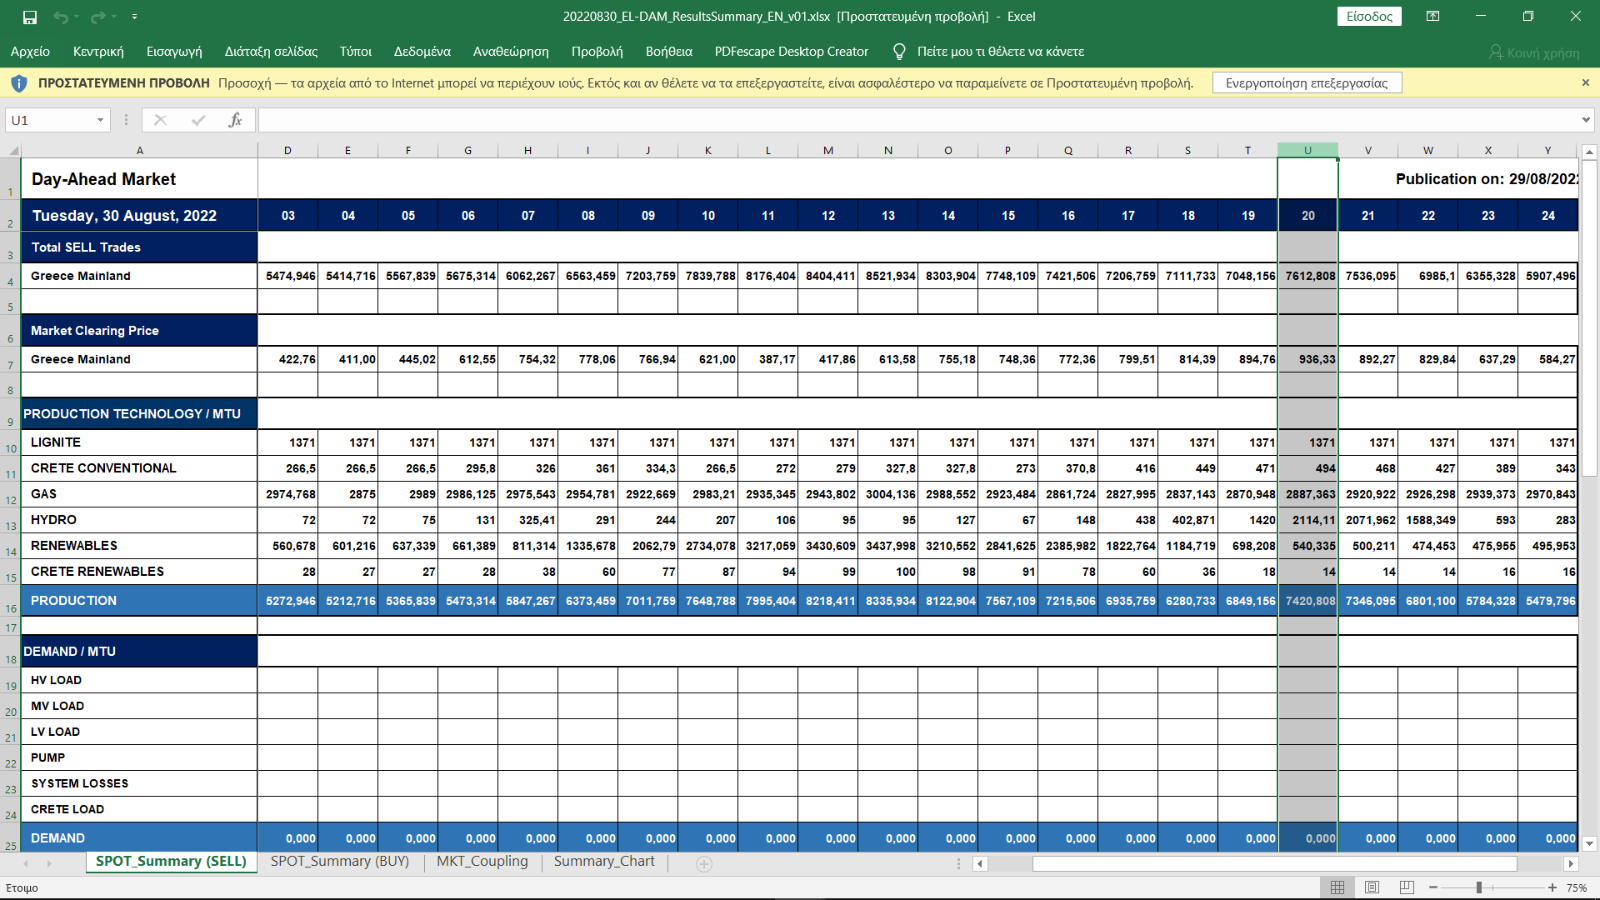The height and width of the screenshot is (900, 1600).
Task: Expand the formula bar with chevron
Action: point(1586,120)
